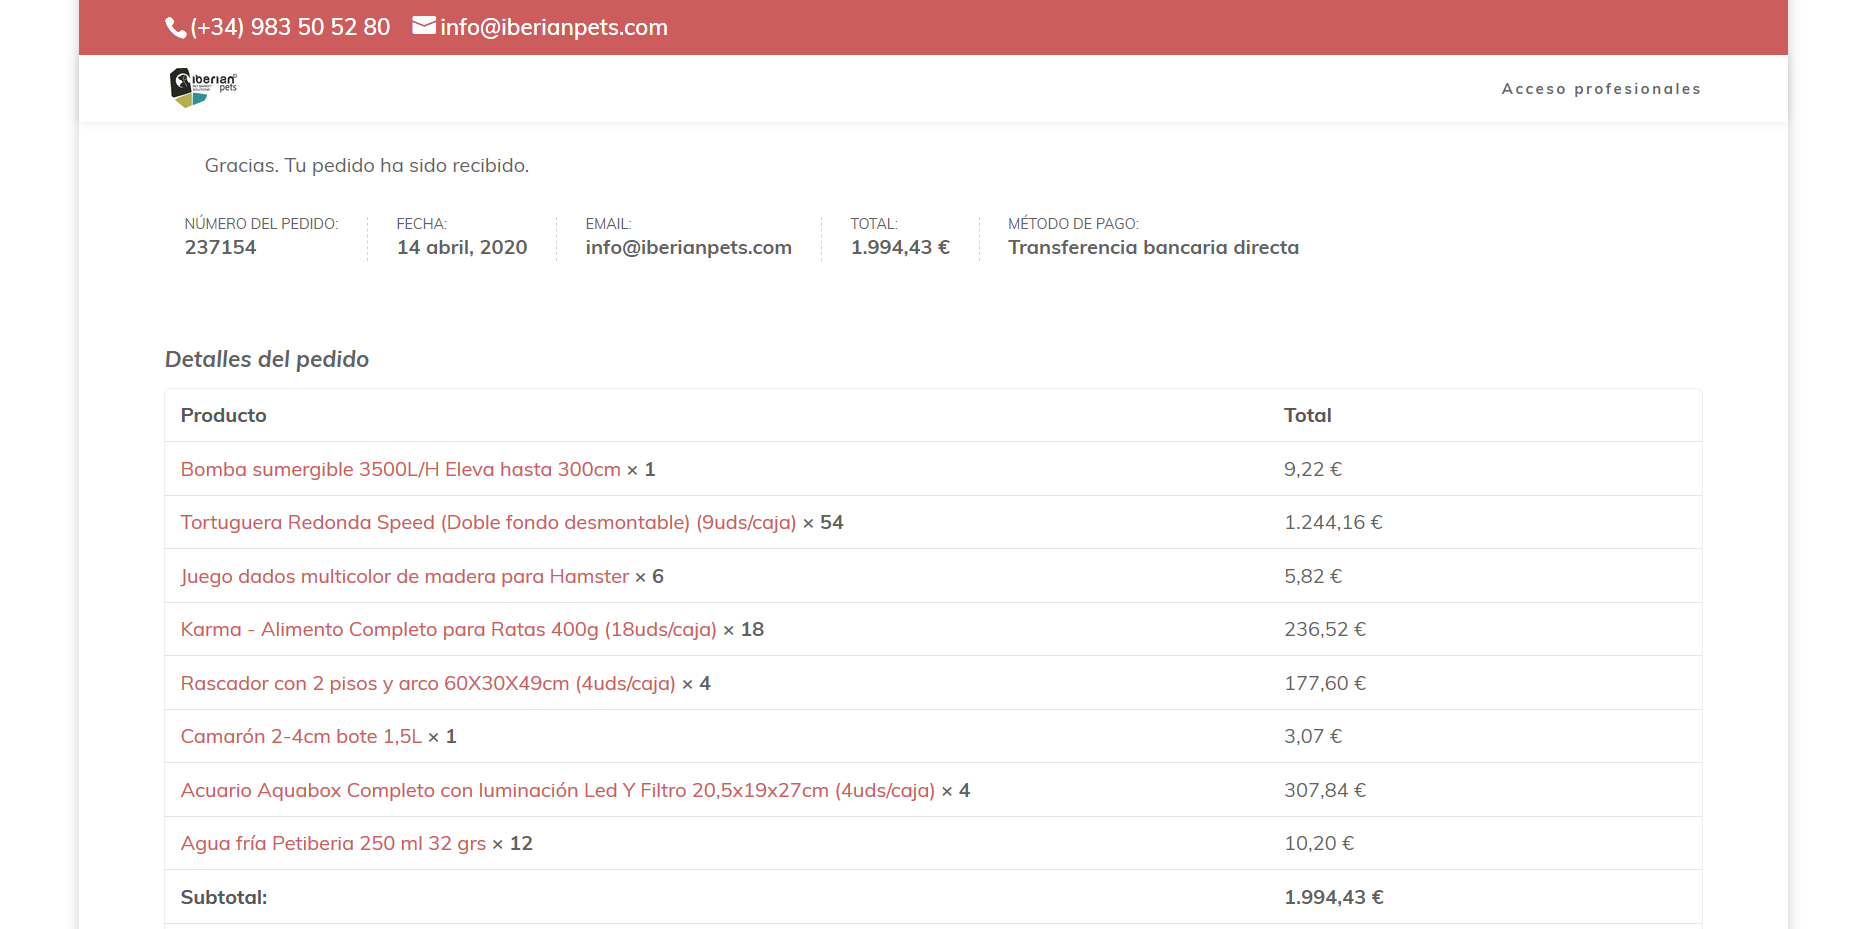Click the Subtotal: label
This screenshot has width=1859, height=929.
224,897
